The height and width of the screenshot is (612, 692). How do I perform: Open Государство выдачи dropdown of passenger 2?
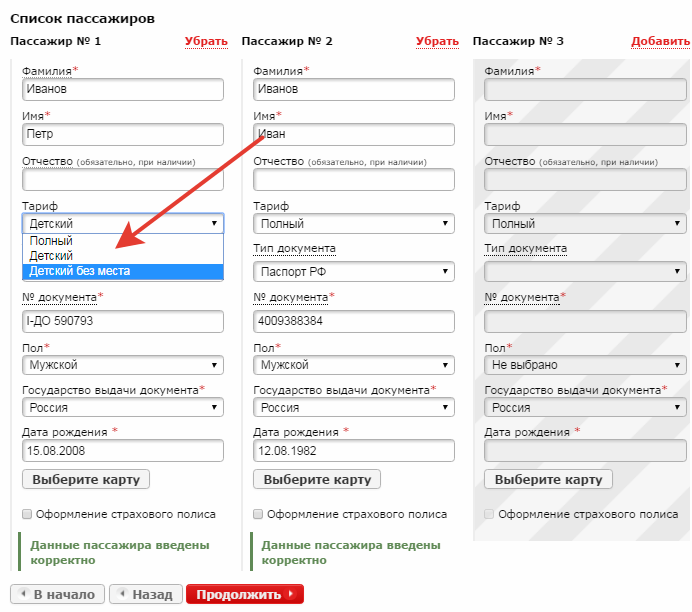[354, 408]
